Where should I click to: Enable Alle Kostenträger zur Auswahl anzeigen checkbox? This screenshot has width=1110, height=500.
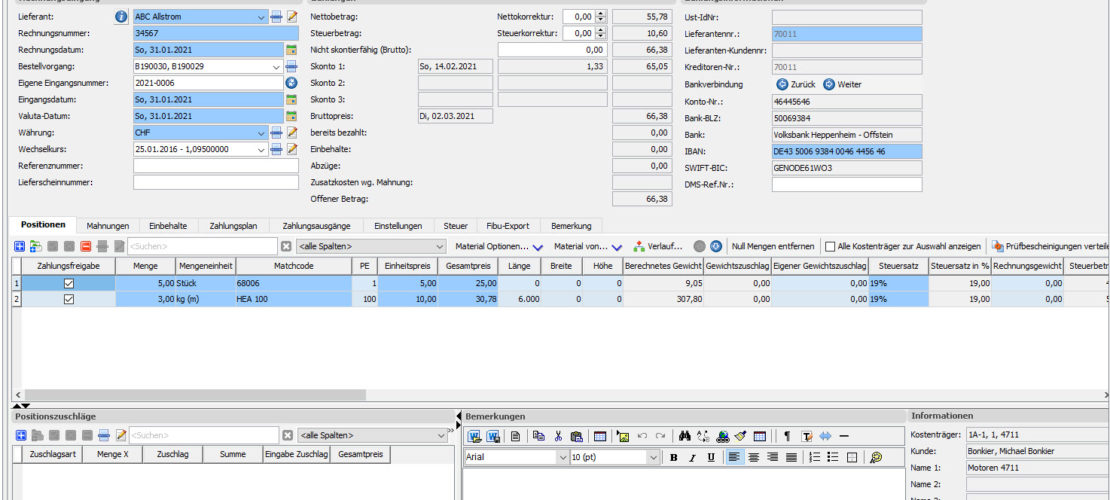(830, 246)
